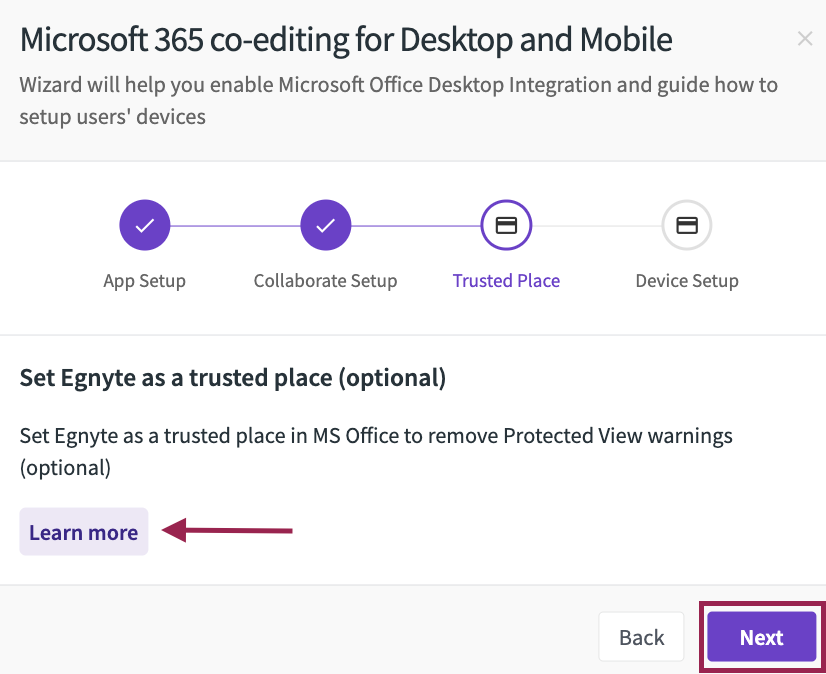Go to the Collaborate Setup step label
This screenshot has width=826, height=674.
click(x=326, y=281)
